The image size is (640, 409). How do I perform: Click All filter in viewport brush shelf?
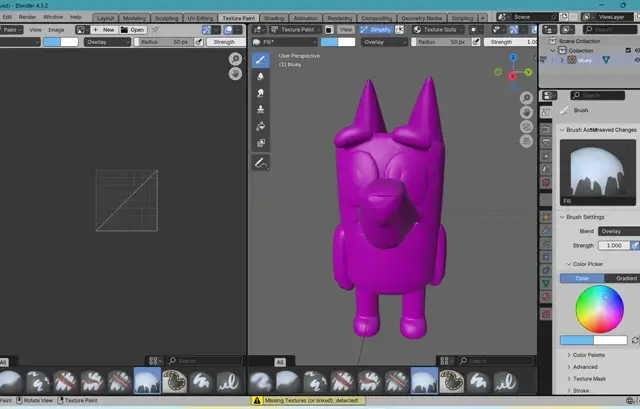tap(280, 362)
